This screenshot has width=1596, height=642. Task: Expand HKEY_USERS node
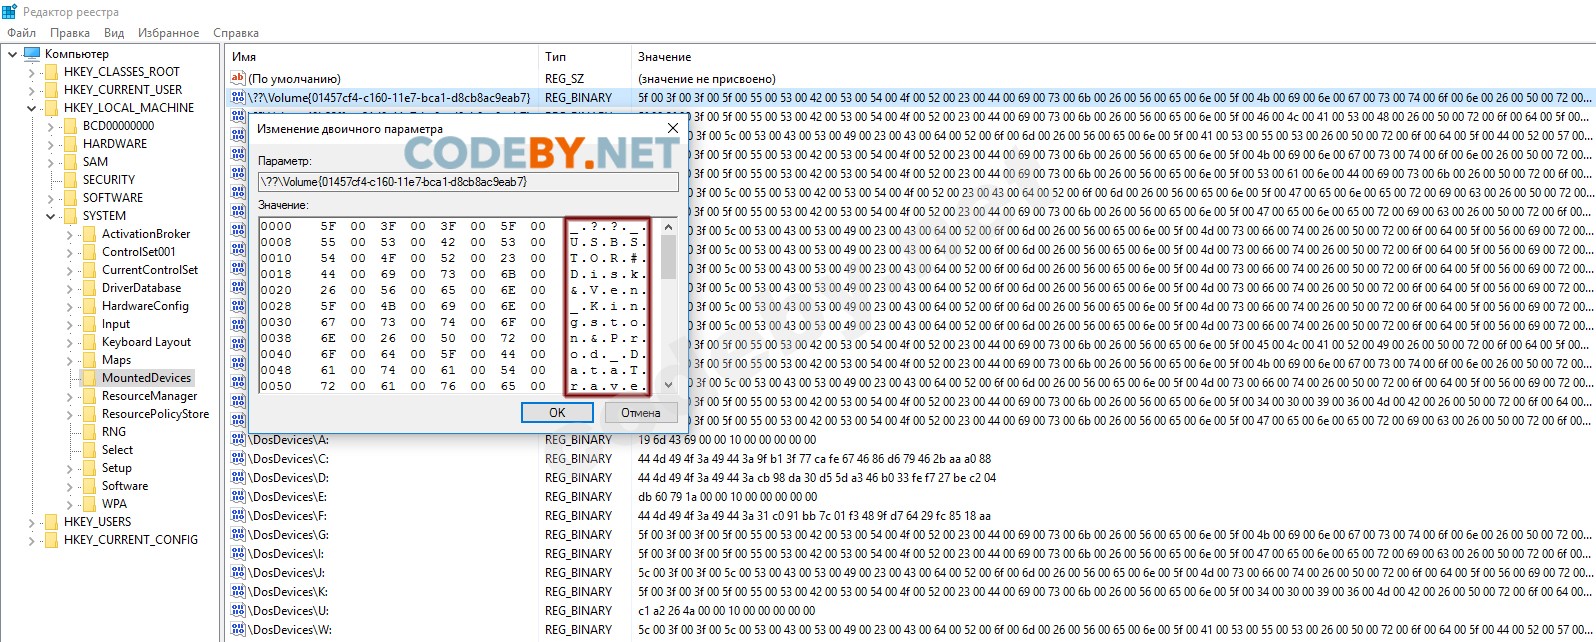point(31,522)
